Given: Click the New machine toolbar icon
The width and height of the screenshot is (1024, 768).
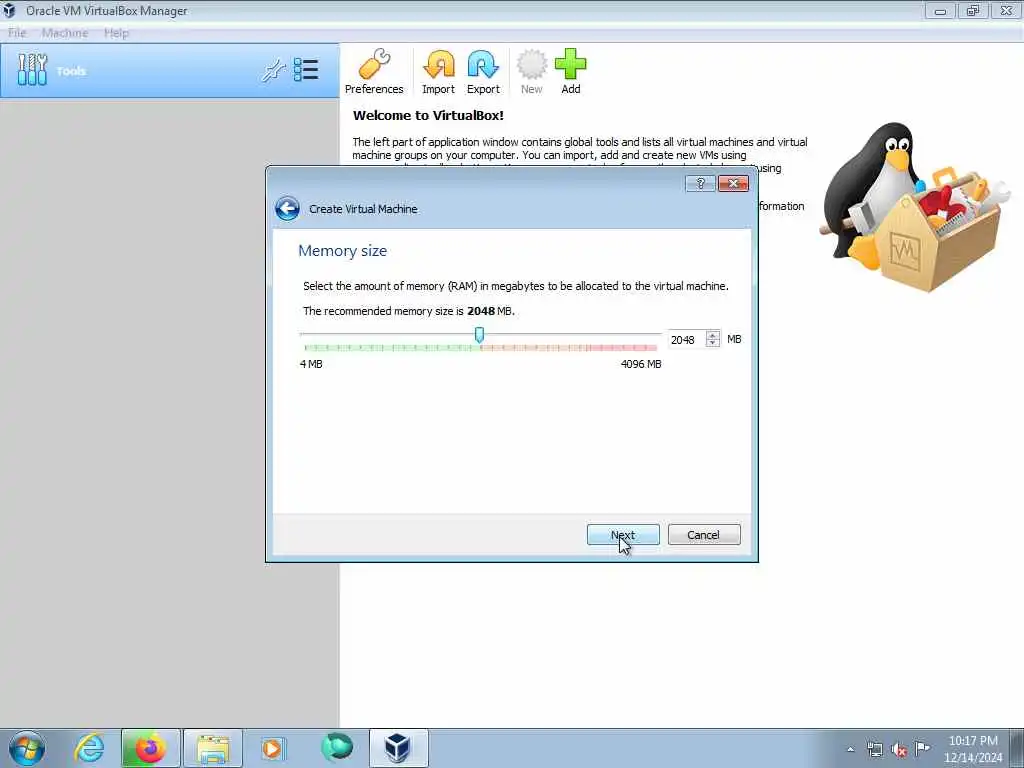Looking at the screenshot, I should [532, 72].
